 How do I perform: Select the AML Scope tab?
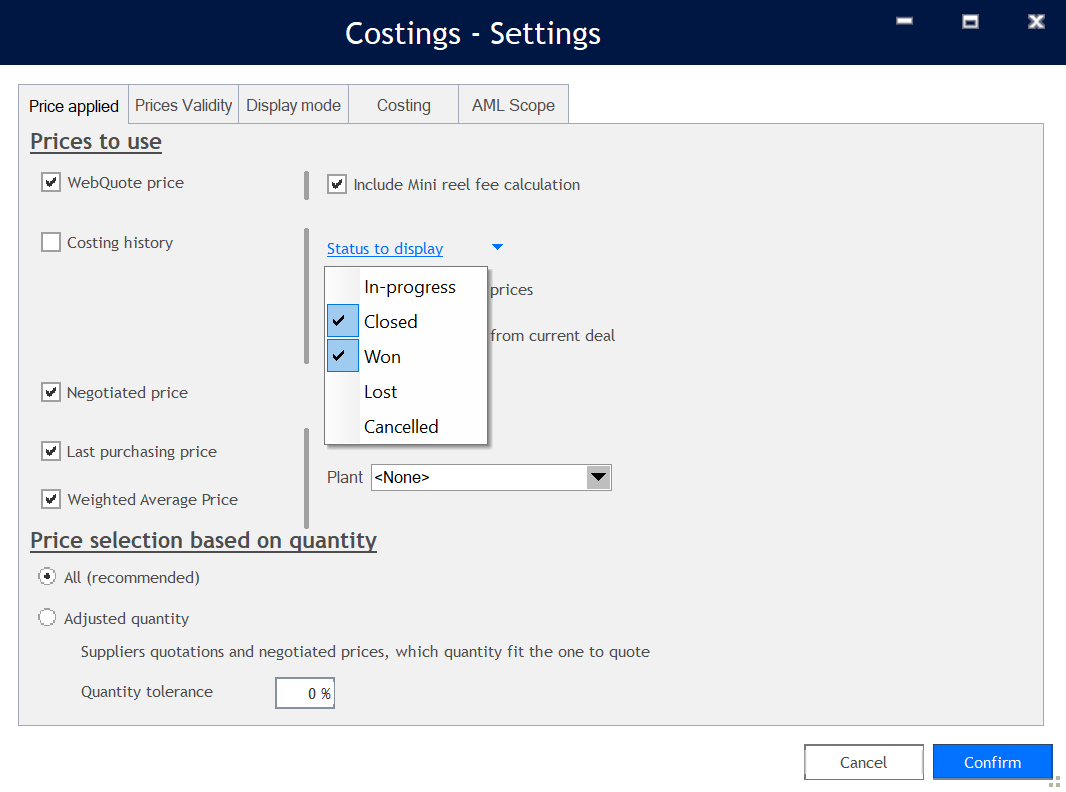(513, 105)
